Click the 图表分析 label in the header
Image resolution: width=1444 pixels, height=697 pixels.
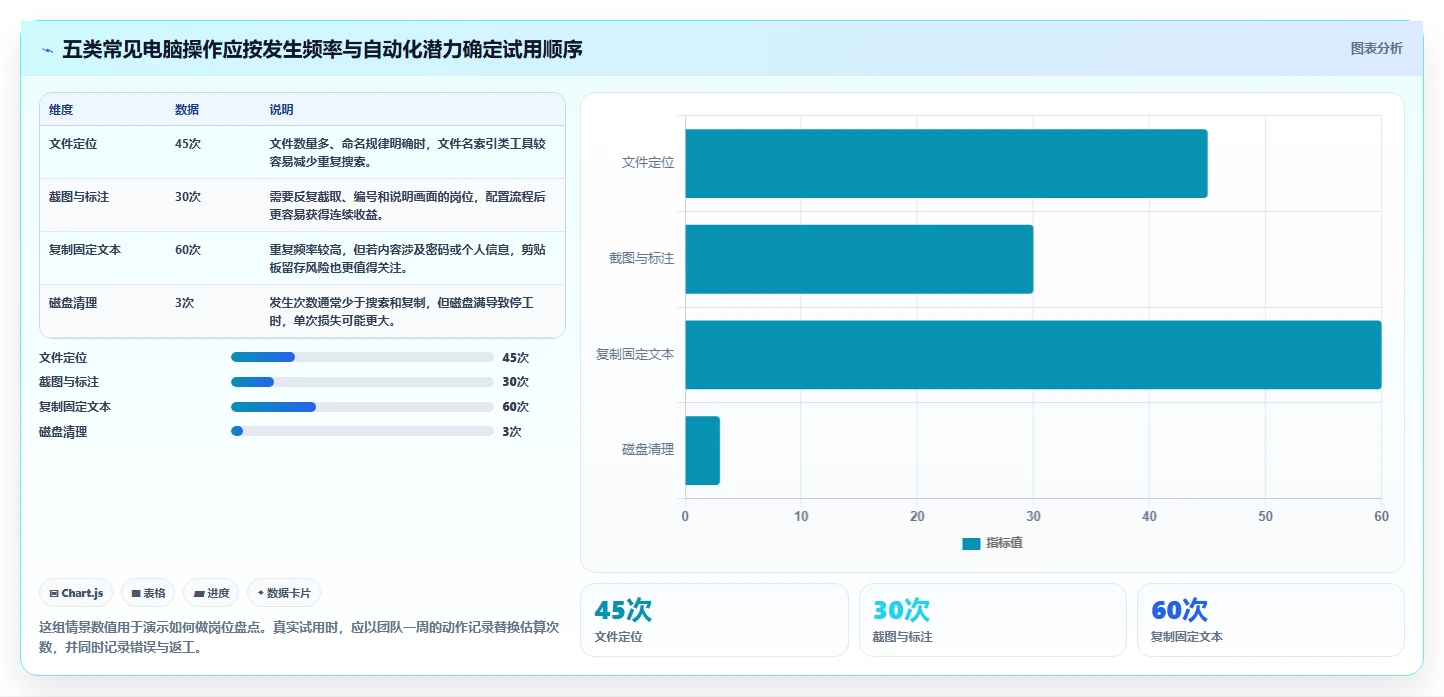click(1376, 48)
